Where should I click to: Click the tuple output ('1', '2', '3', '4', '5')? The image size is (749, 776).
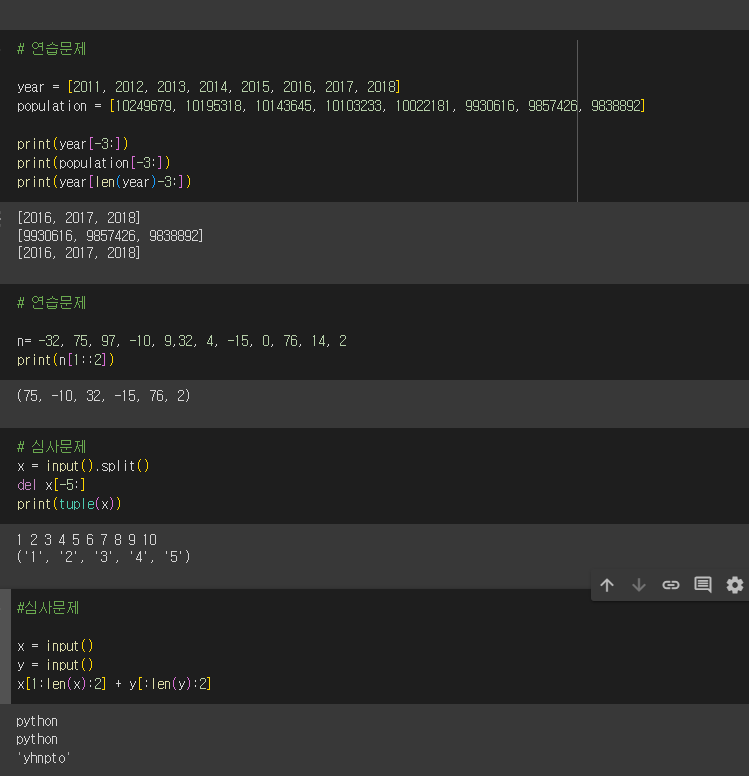click(x=103, y=557)
